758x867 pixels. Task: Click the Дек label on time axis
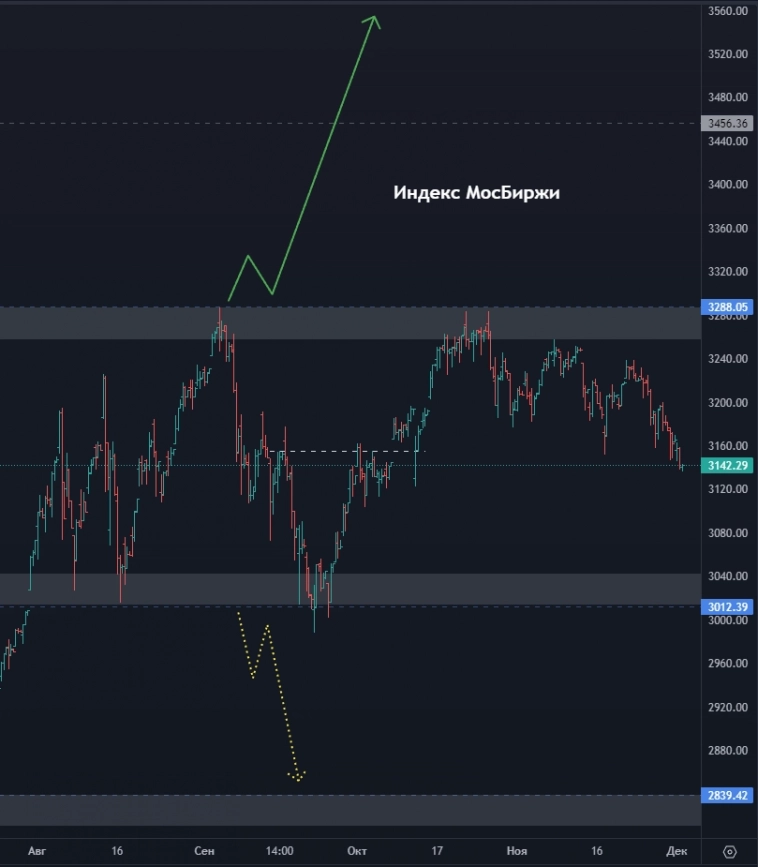tap(677, 851)
